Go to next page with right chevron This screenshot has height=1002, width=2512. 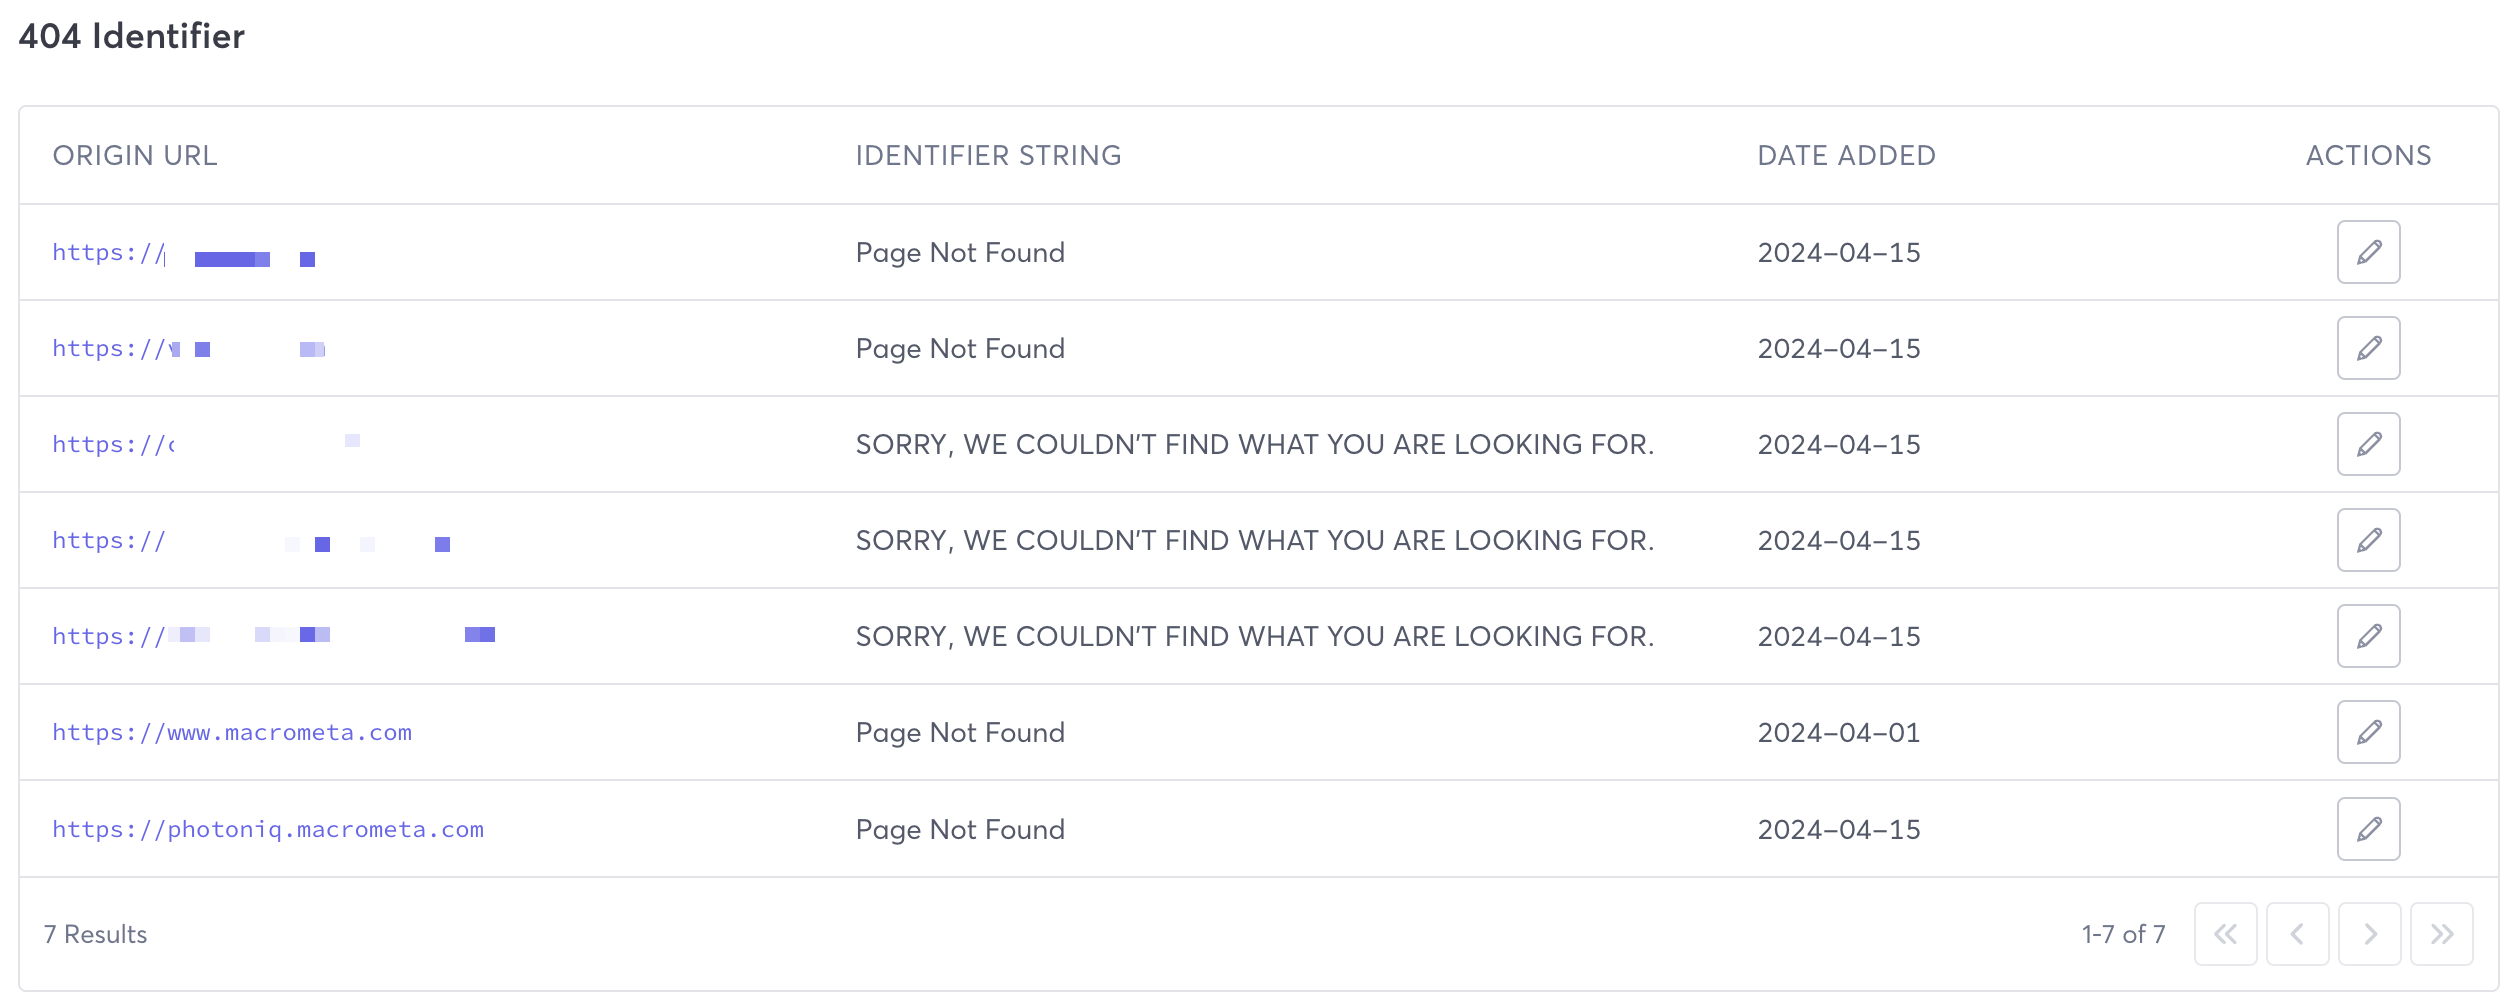click(x=2369, y=934)
